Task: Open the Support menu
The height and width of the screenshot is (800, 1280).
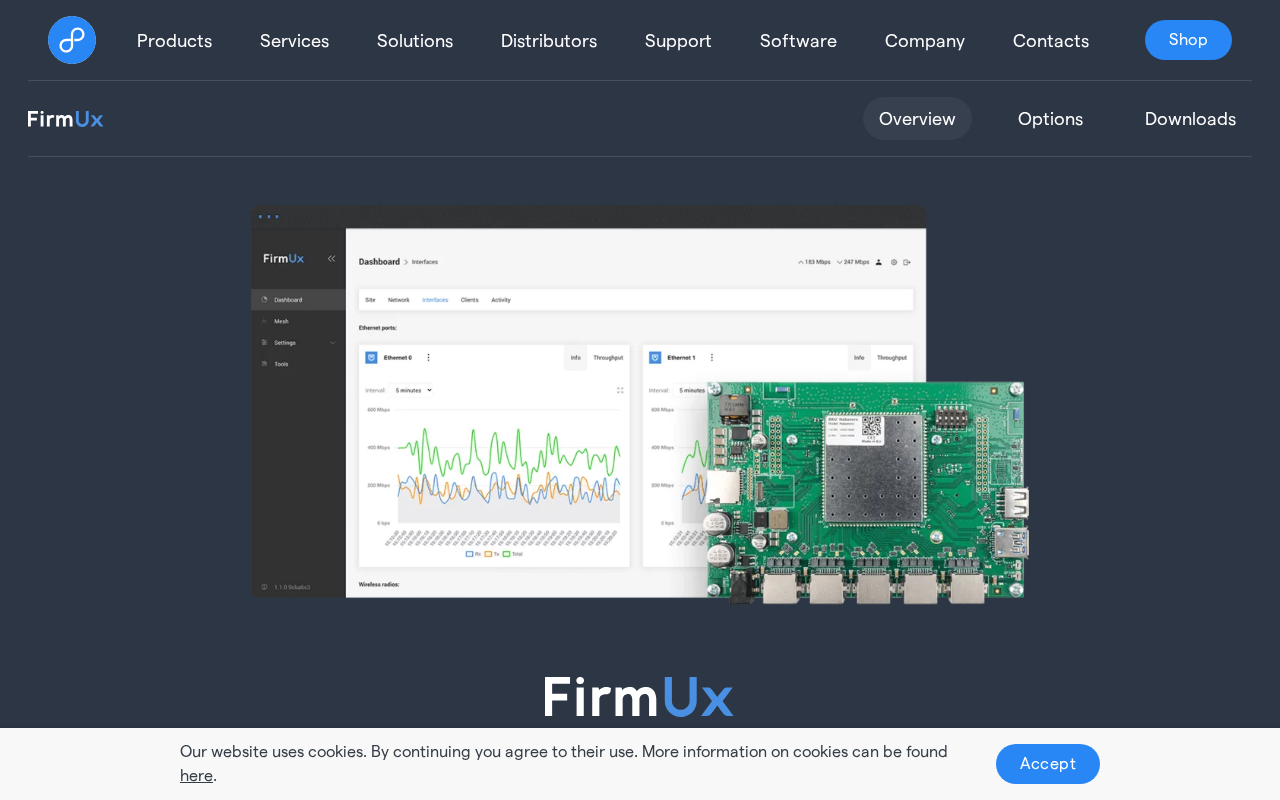Action: point(678,41)
